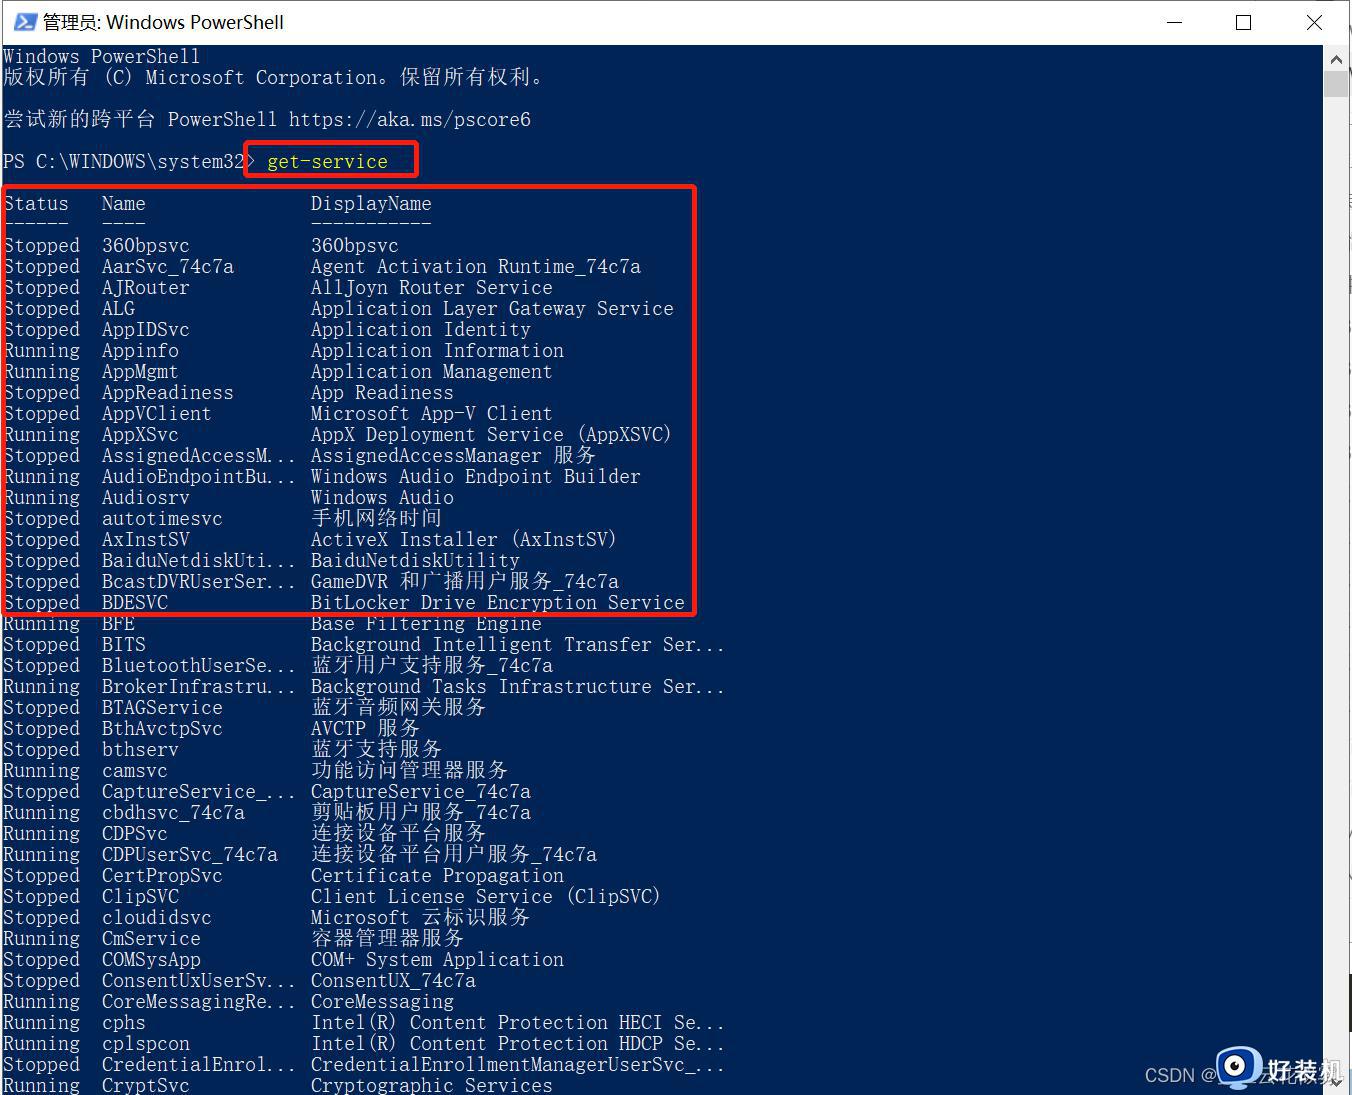
Task: Select the 360bpsvc service name
Action: click(x=146, y=246)
